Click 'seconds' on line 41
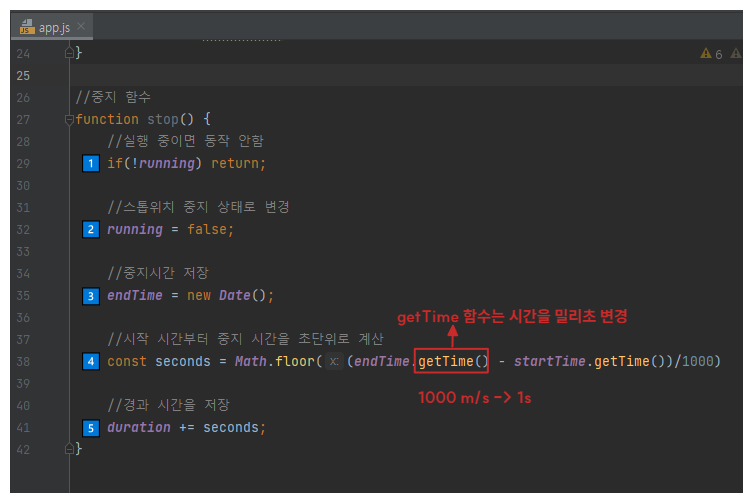This screenshot has height=503, width=753. [x=231, y=427]
